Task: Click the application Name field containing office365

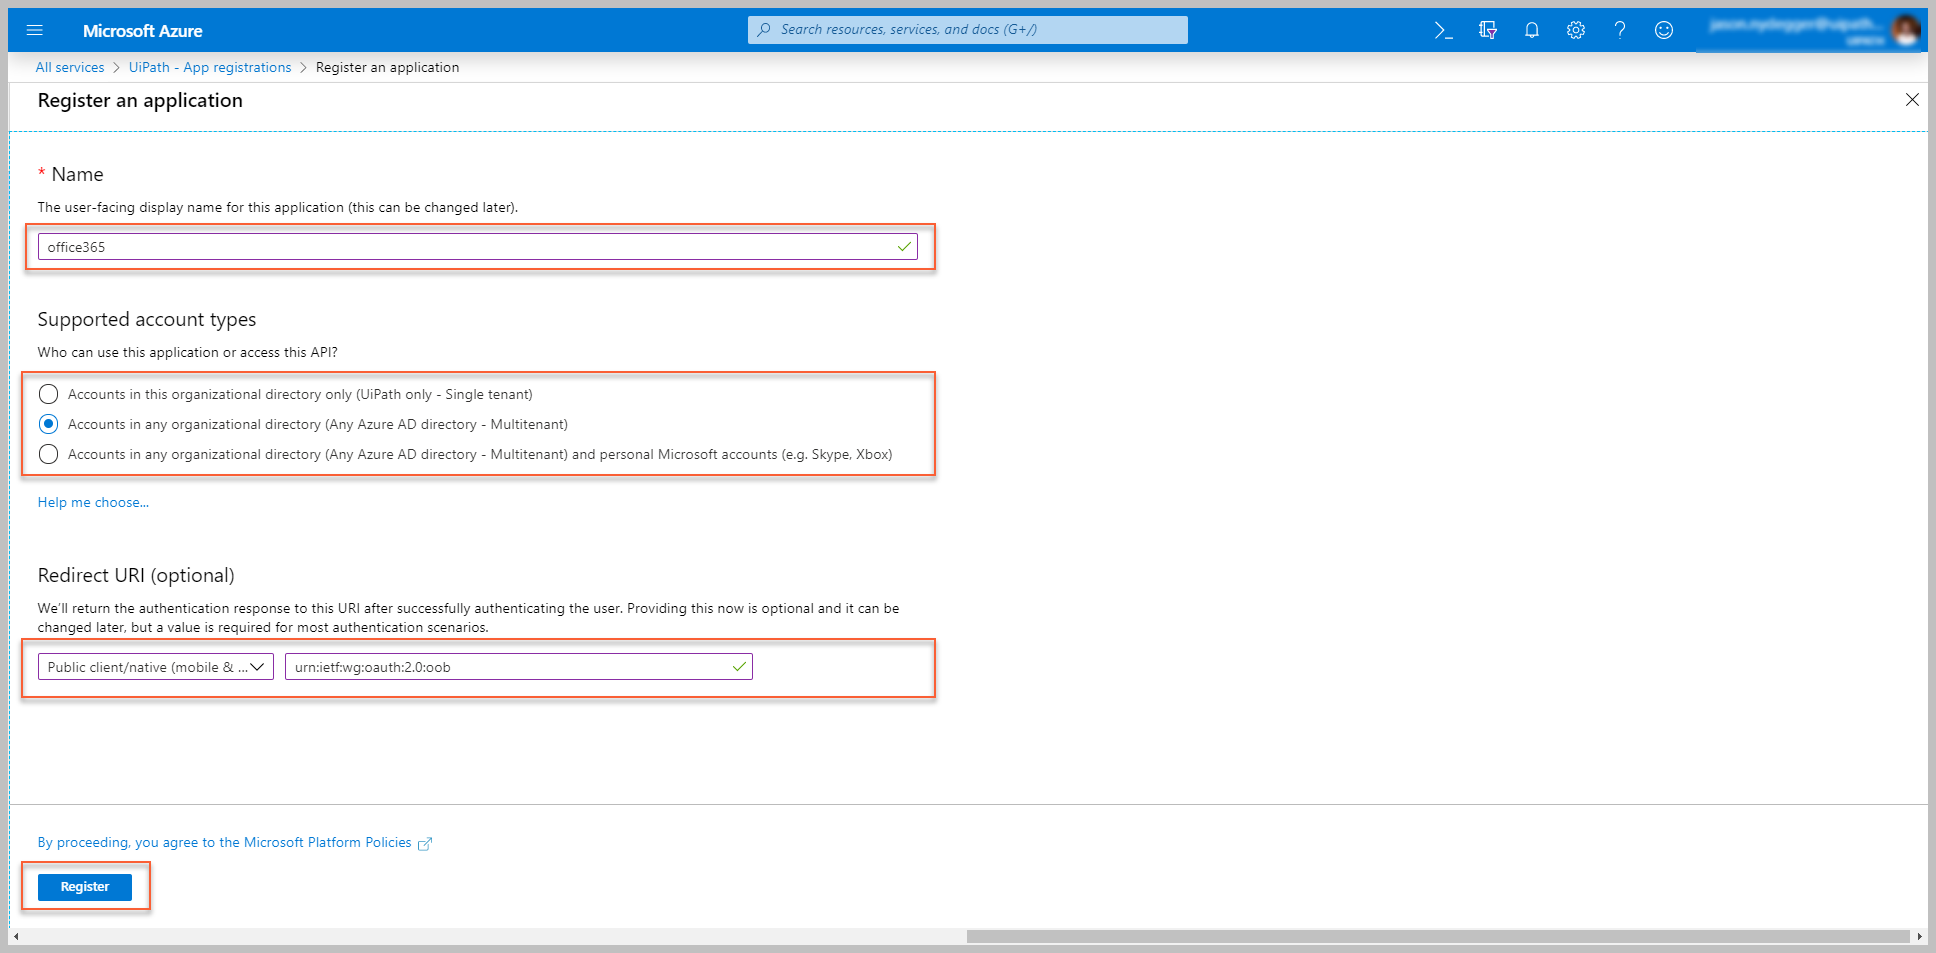Action: (x=478, y=247)
